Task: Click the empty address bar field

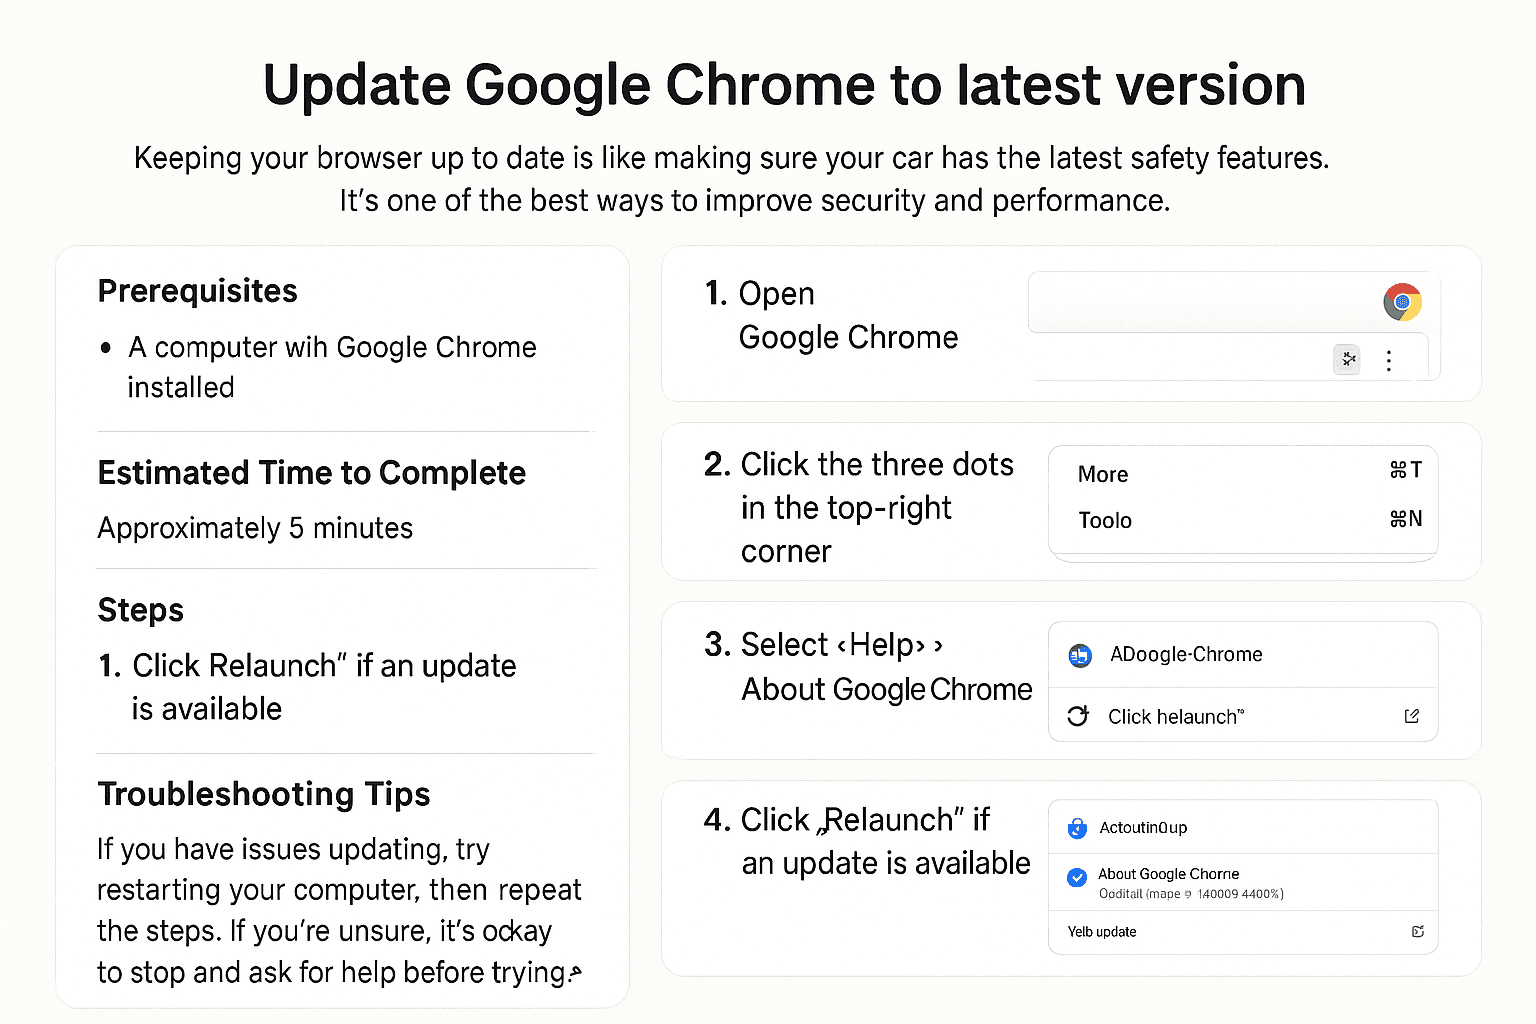Action: coord(1200,302)
